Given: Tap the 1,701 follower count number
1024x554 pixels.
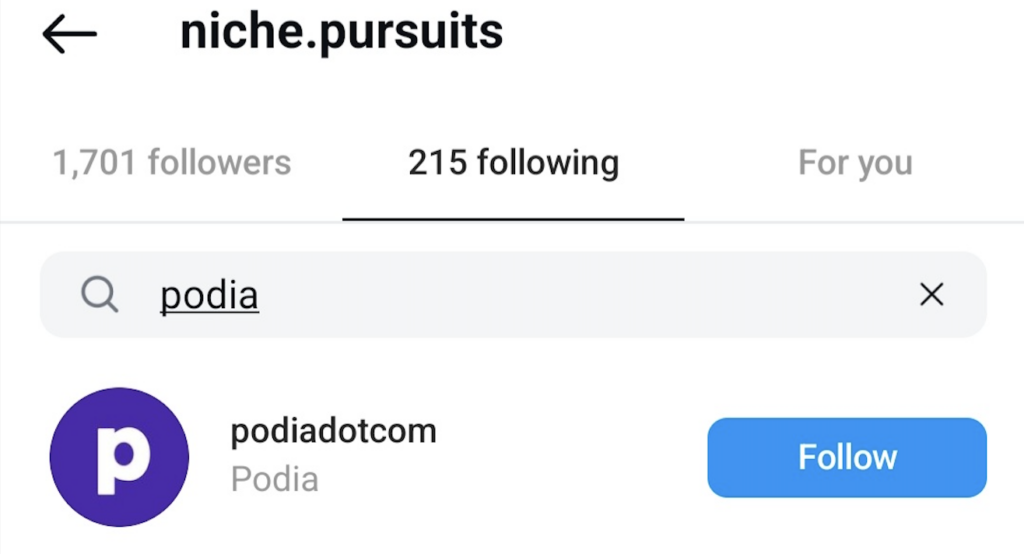Looking at the screenshot, I should [94, 163].
